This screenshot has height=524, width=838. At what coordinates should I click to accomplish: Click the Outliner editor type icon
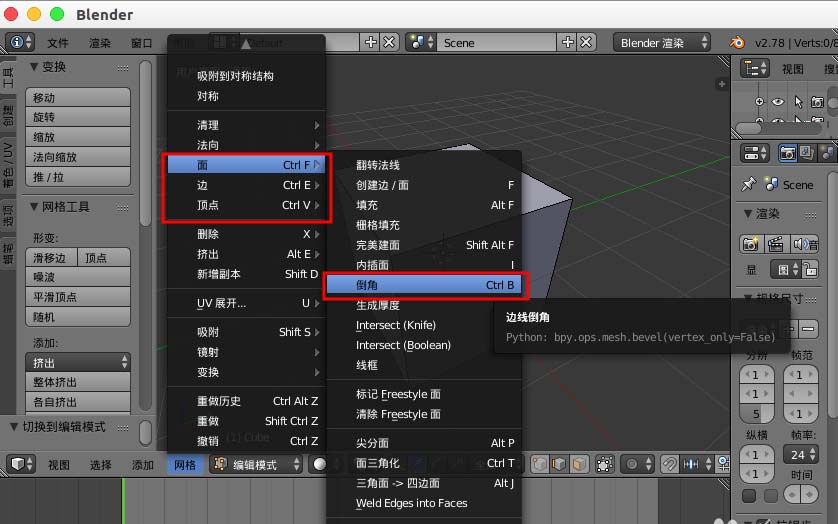point(755,68)
